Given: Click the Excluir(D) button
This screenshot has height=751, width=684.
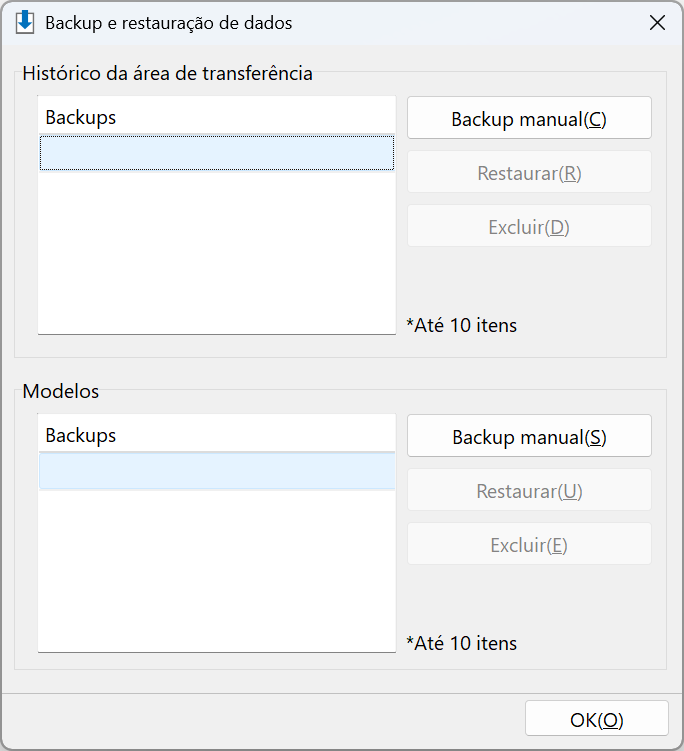Looking at the screenshot, I should pos(529,226).
